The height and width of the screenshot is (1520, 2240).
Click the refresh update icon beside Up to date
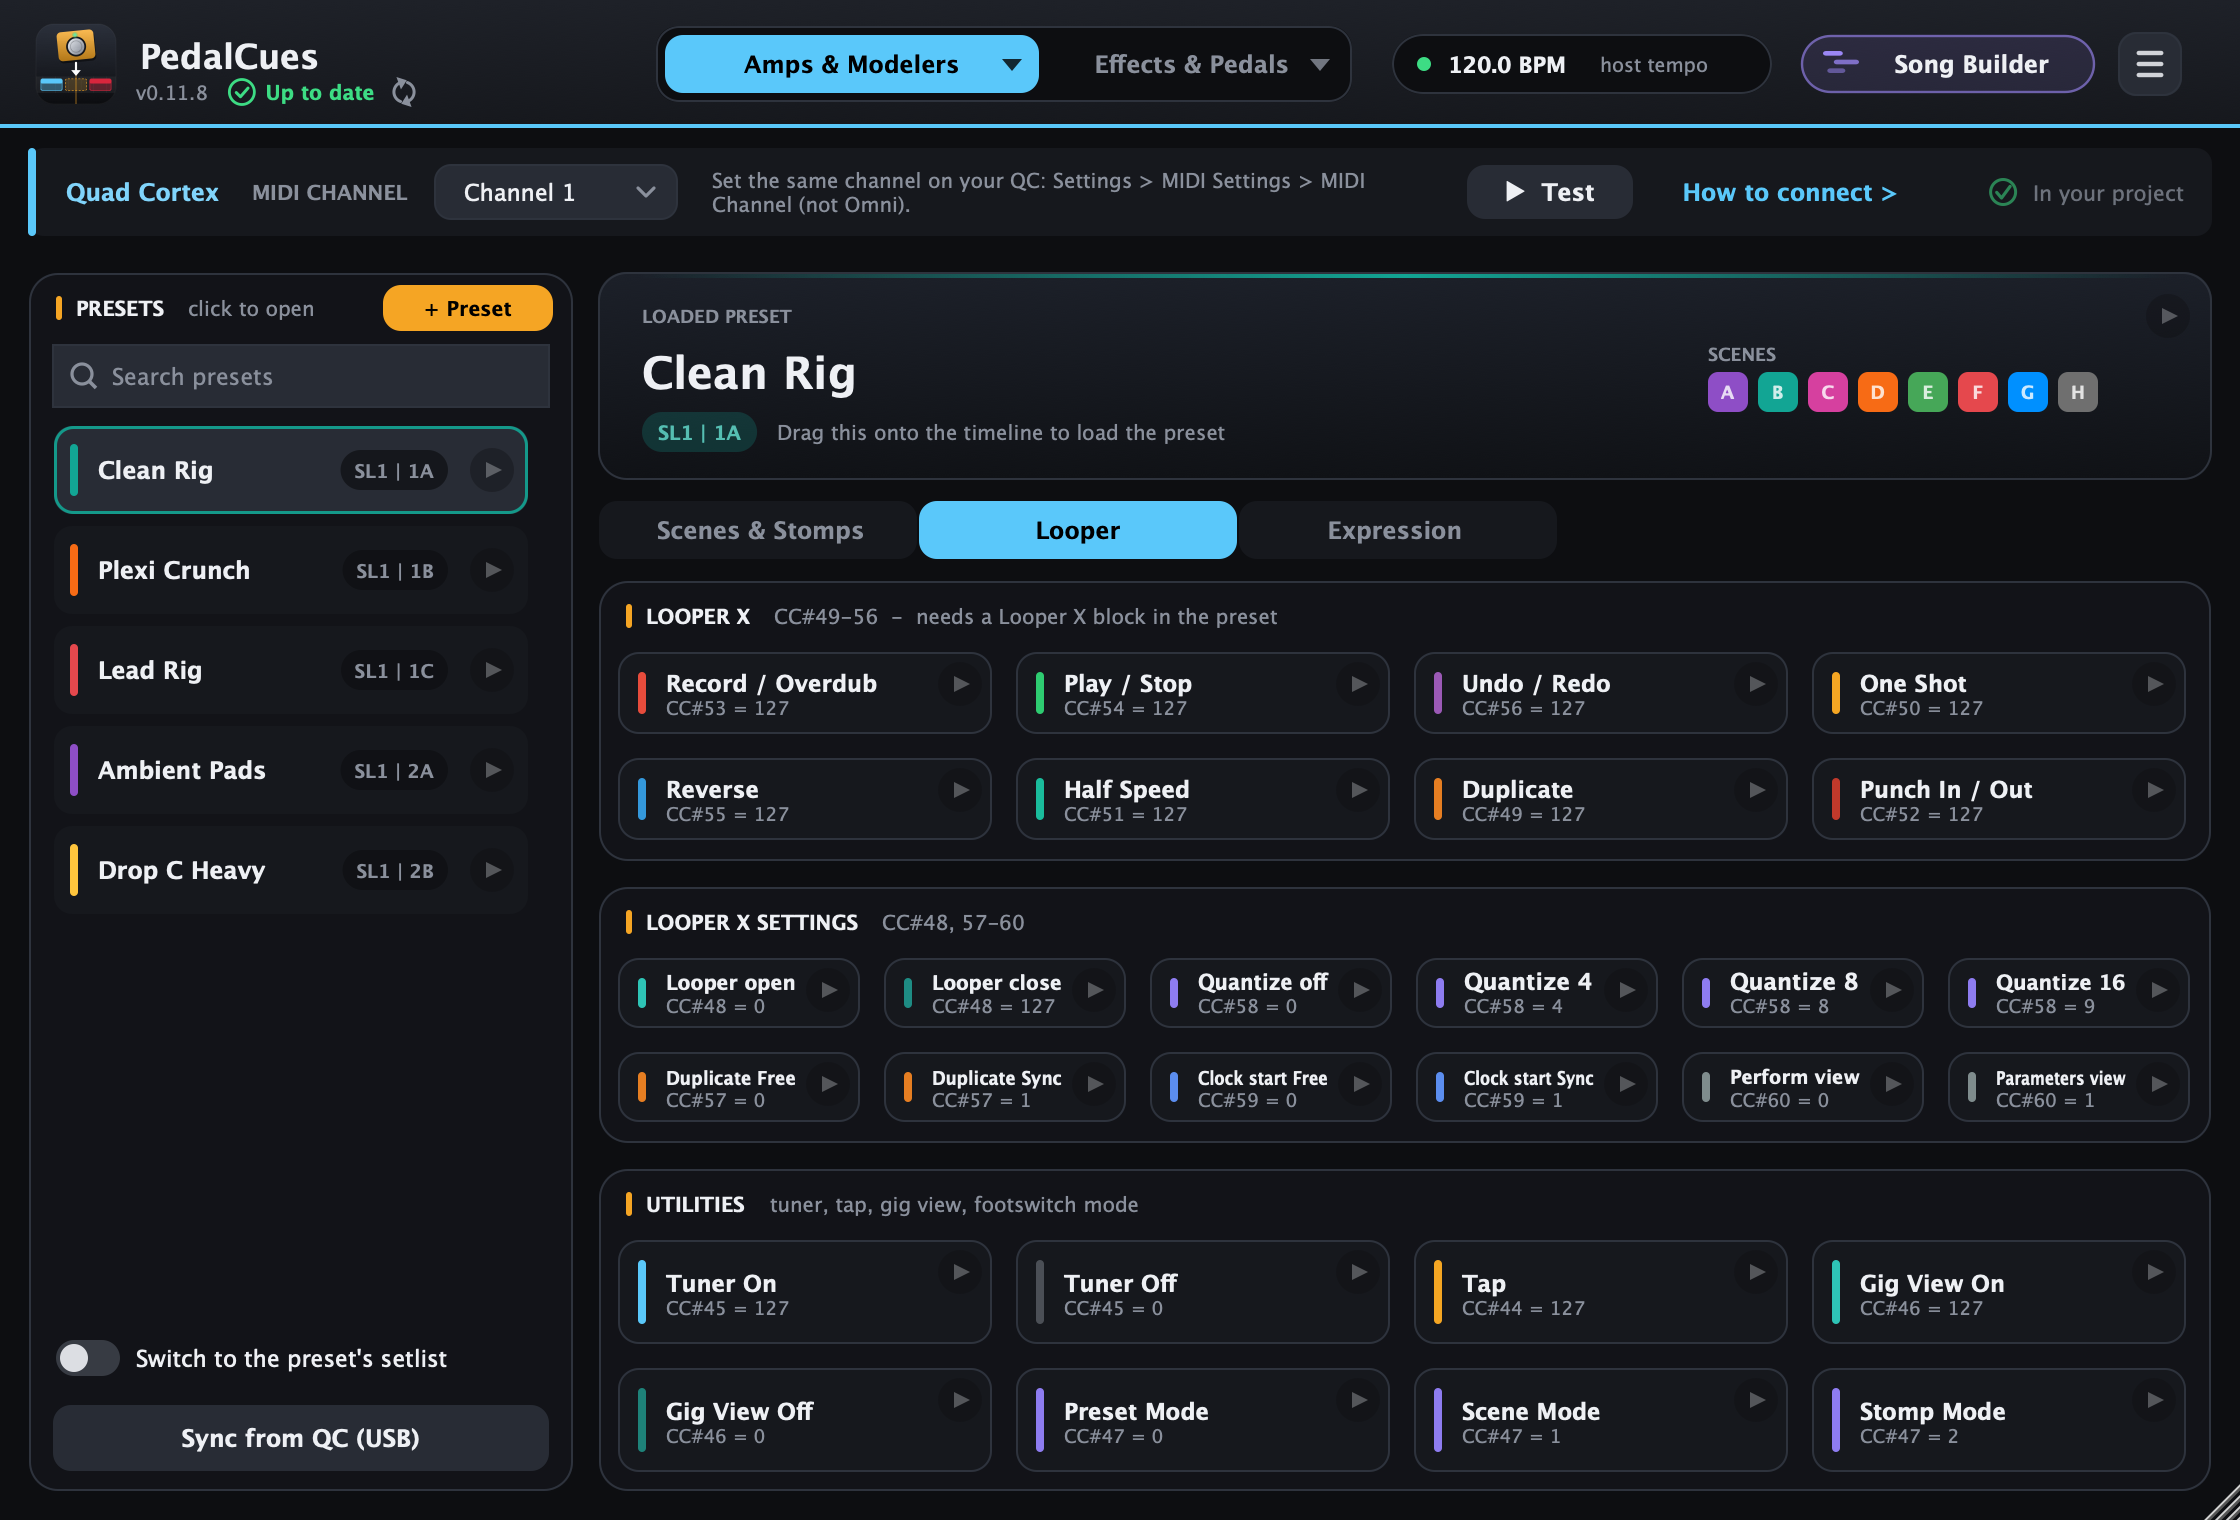[x=404, y=93]
